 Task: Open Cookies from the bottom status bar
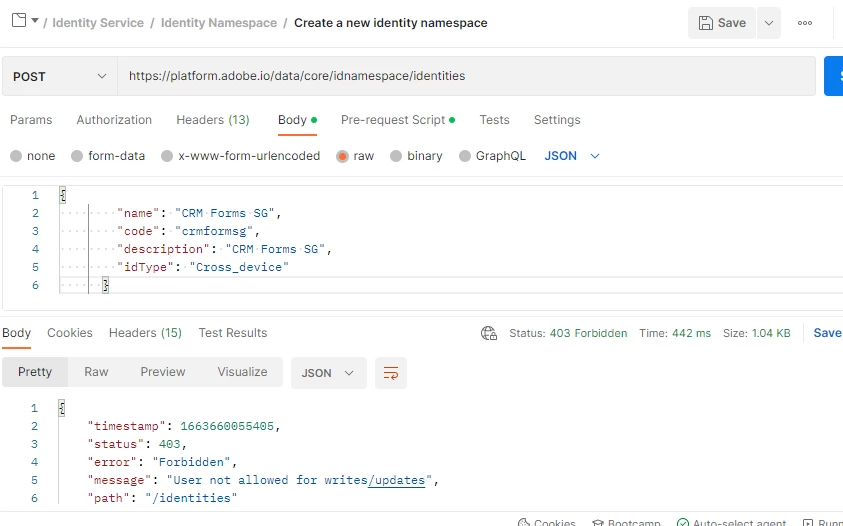point(547,522)
